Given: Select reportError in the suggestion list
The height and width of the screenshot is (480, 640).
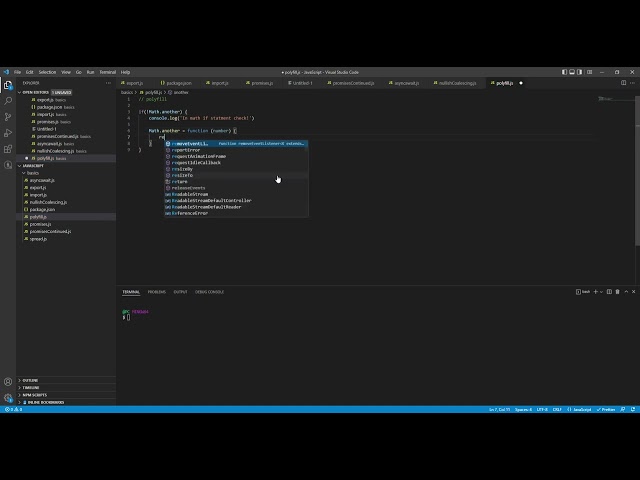Looking at the screenshot, I should pos(236,150).
